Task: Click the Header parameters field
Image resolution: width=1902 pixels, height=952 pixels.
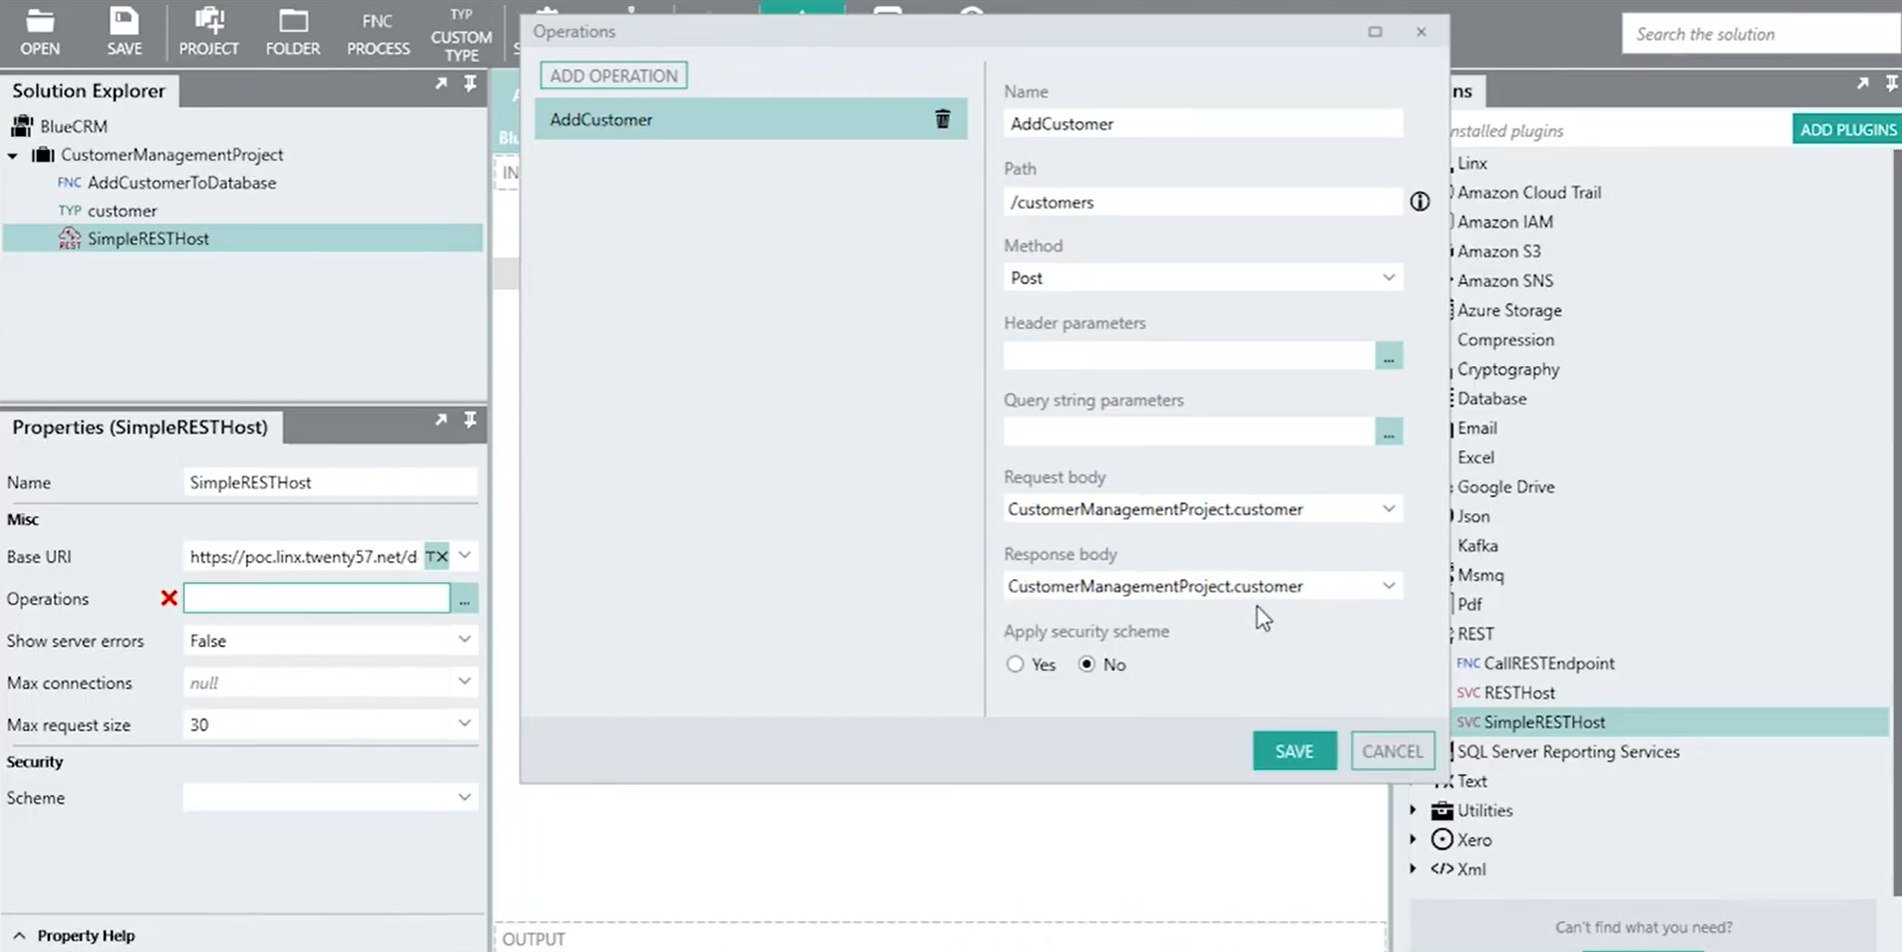Action: pos(1189,356)
